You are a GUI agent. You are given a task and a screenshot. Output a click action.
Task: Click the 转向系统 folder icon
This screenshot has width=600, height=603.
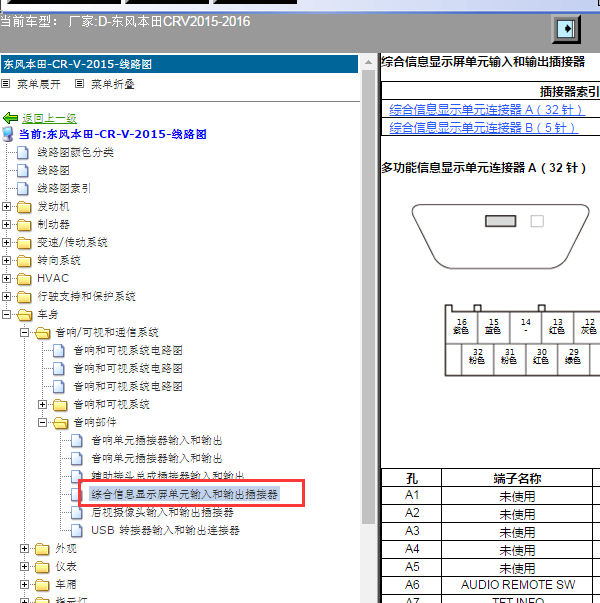point(24,261)
